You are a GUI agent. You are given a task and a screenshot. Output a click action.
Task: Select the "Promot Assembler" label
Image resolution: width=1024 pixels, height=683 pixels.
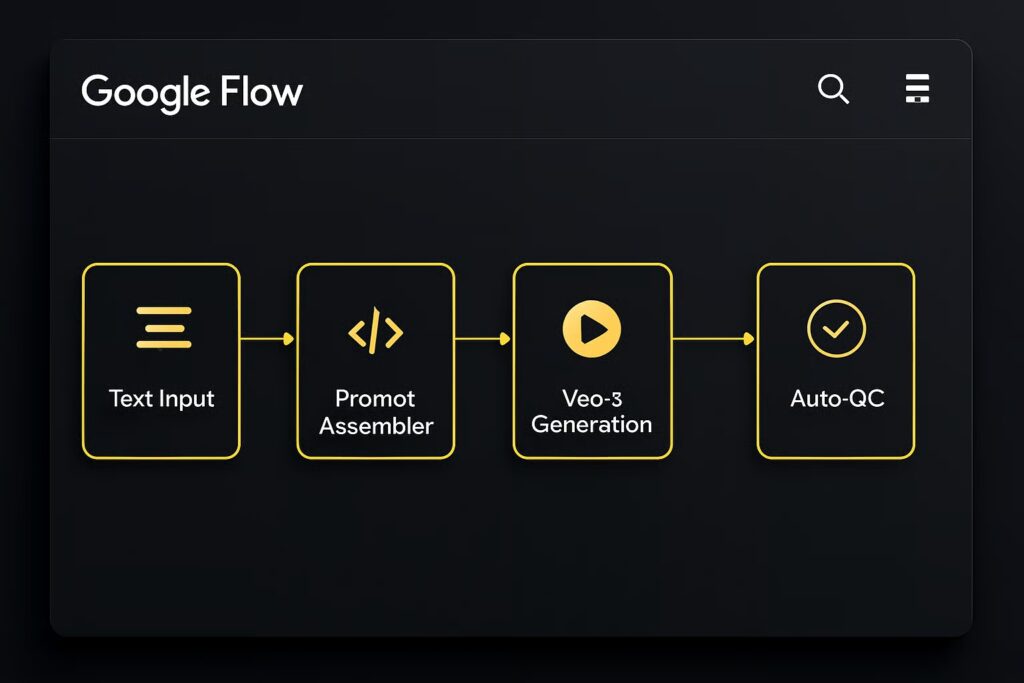(x=376, y=412)
